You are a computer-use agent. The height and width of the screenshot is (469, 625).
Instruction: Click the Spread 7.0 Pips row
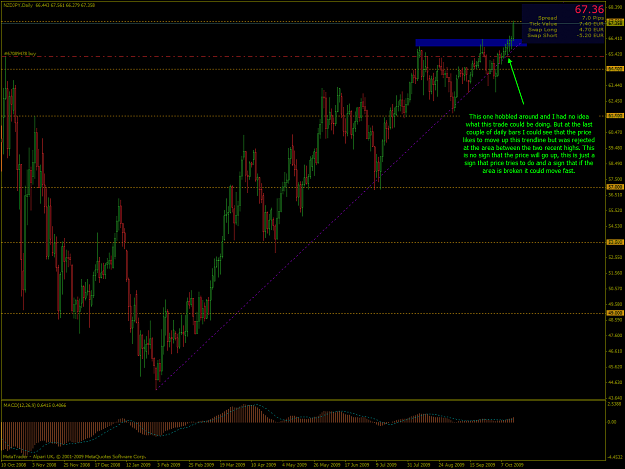(570, 18)
